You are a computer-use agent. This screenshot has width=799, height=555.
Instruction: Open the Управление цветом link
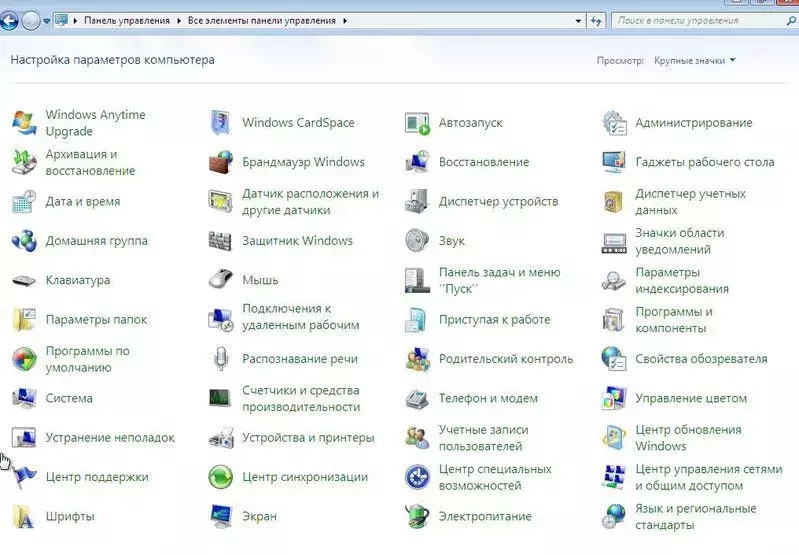[x=691, y=398]
